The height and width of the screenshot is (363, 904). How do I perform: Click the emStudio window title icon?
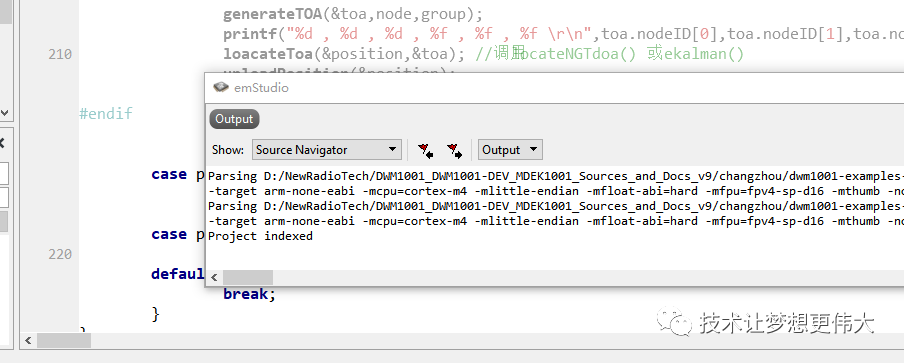[x=221, y=88]
